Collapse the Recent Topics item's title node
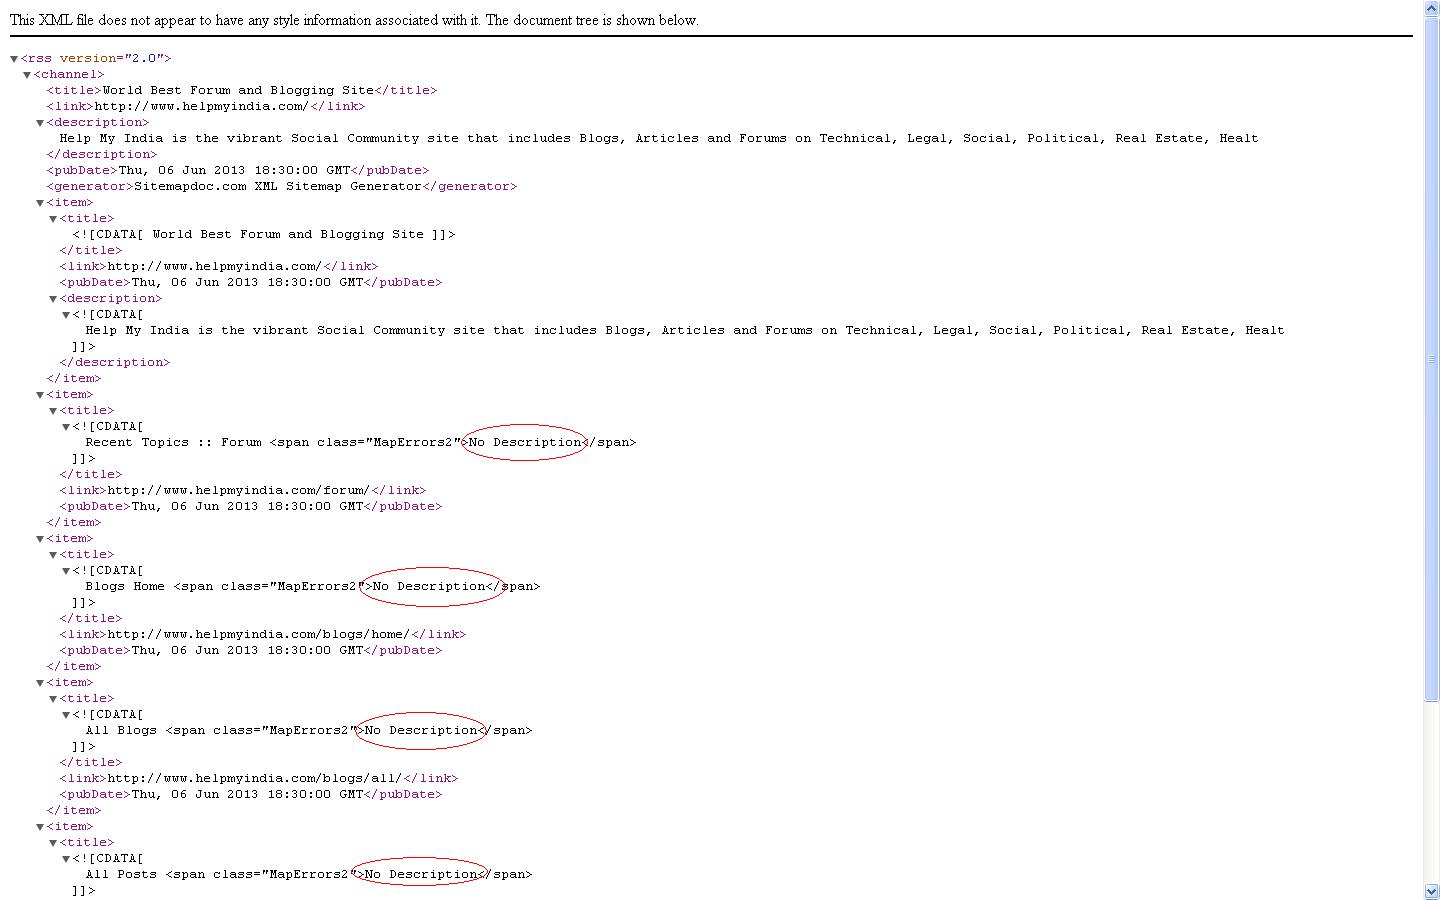The image size is (1440, 900). (53, 411)
